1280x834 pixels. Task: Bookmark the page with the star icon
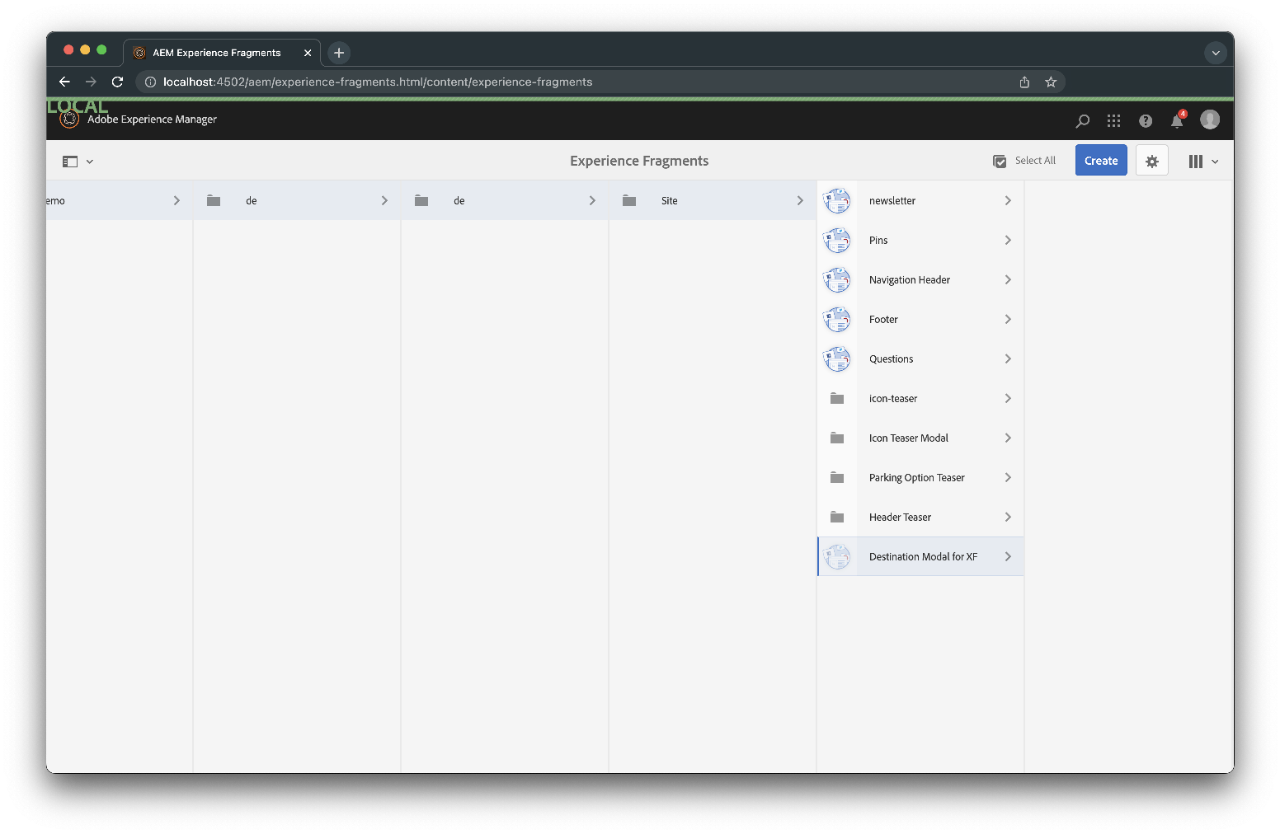tap(1051, 82)
